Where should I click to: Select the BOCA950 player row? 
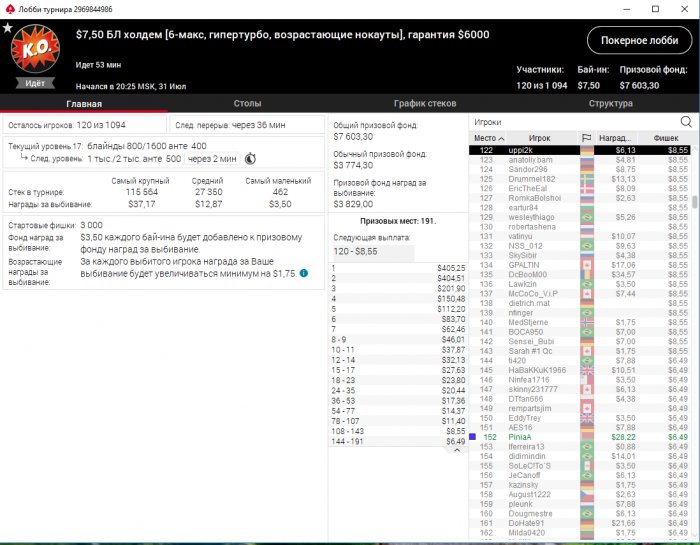[579, 332]
